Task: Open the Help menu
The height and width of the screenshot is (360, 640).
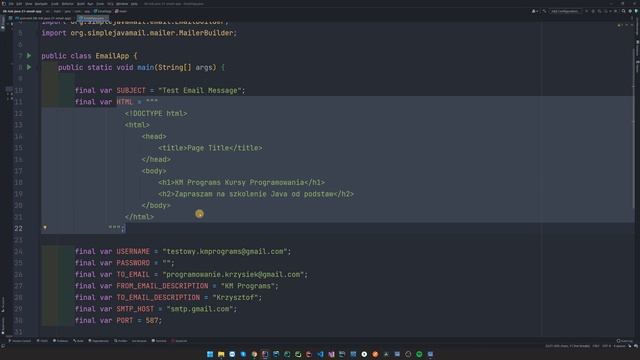Action: point(134,4)
